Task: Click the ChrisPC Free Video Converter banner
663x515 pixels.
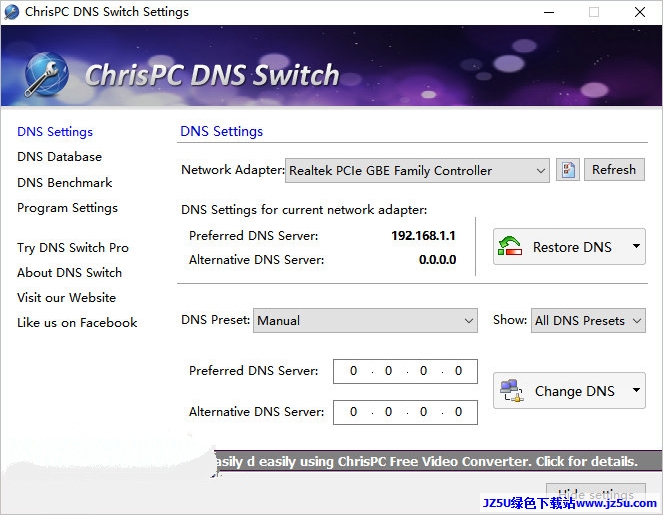Action: pos(438,461)
